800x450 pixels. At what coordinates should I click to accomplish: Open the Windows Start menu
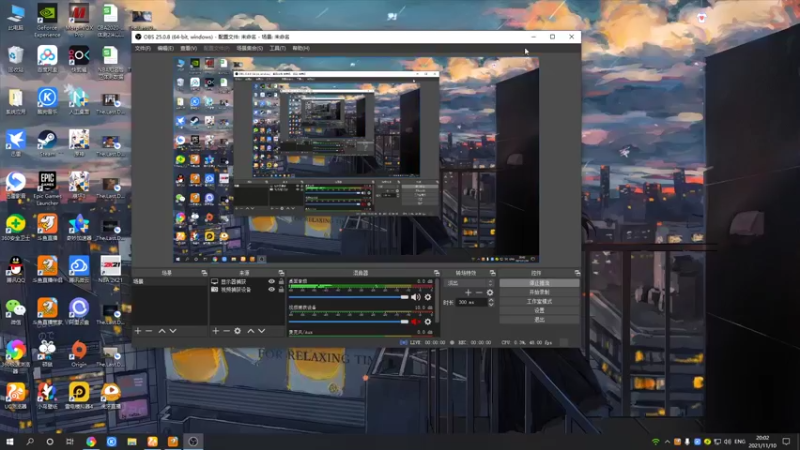pyautogui.click(x=10, y=441)
